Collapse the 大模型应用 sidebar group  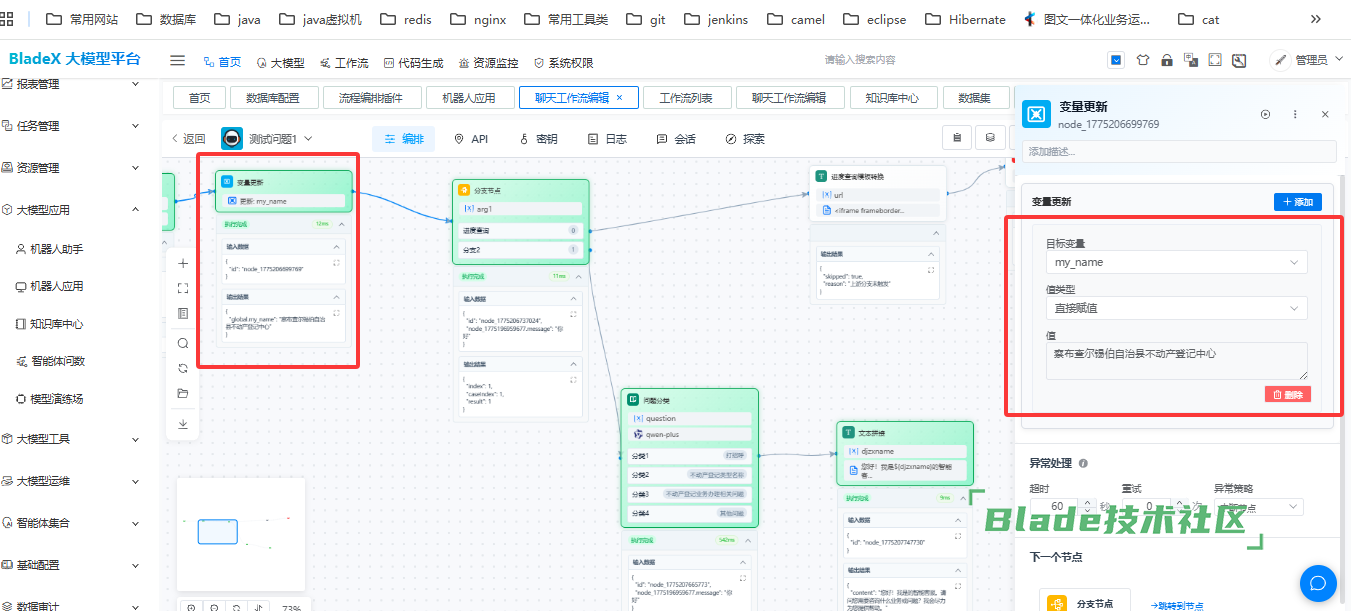(136, 210)
